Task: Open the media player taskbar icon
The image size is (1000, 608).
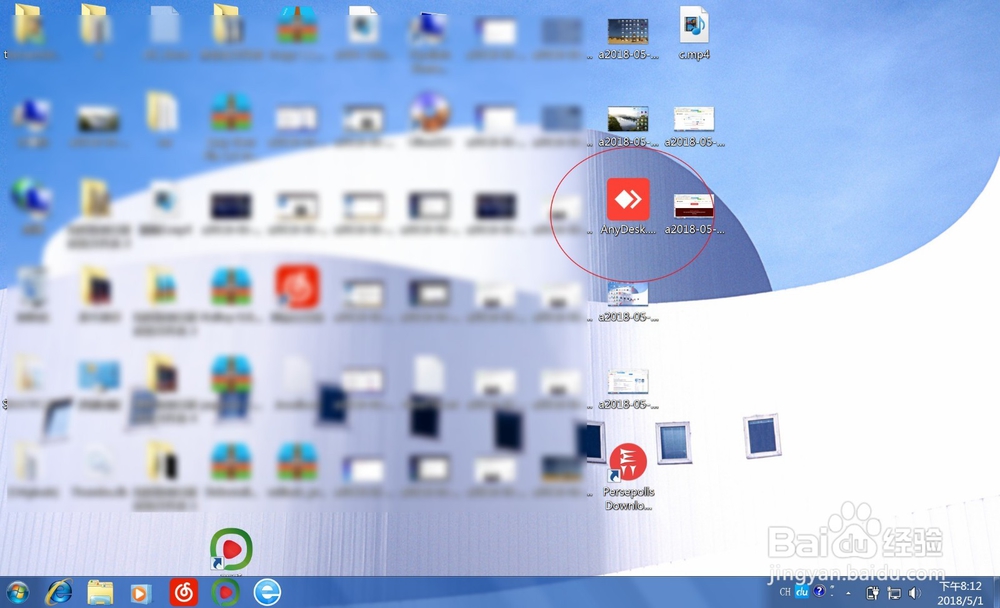Action: (x=140, y=593)
